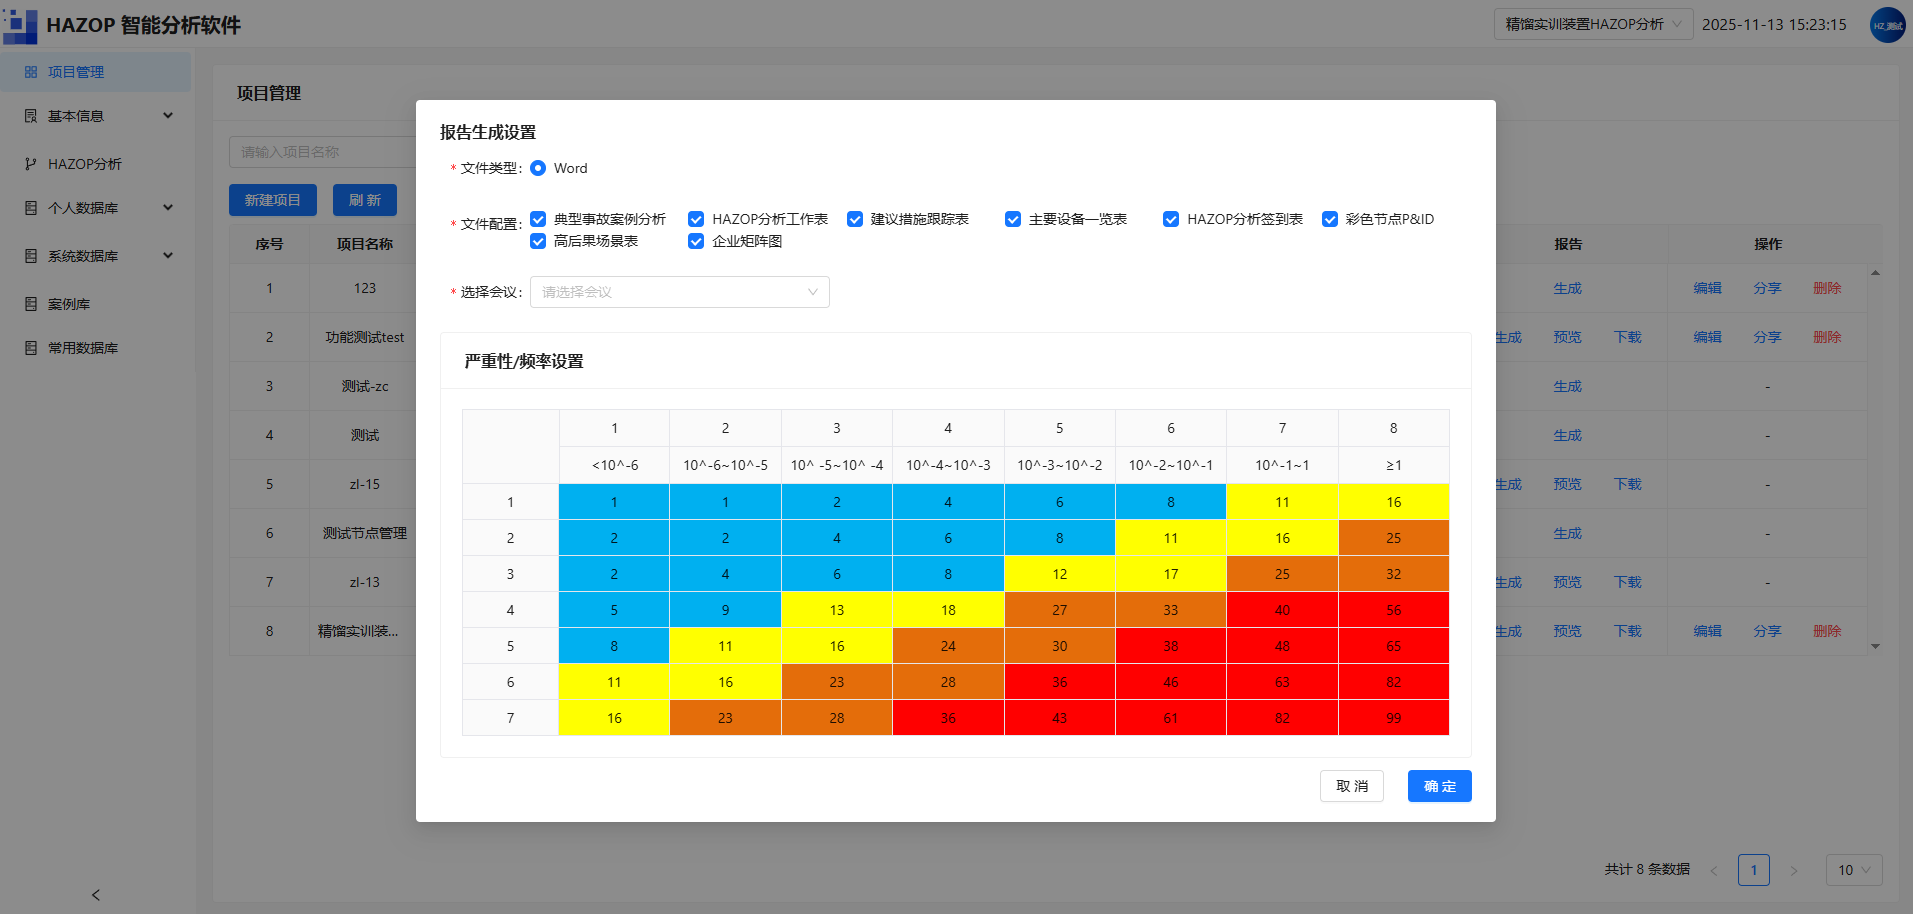Click the 请输入项目名称 search field
Screen dimensions: 1913x914
(x=322, y=152)
